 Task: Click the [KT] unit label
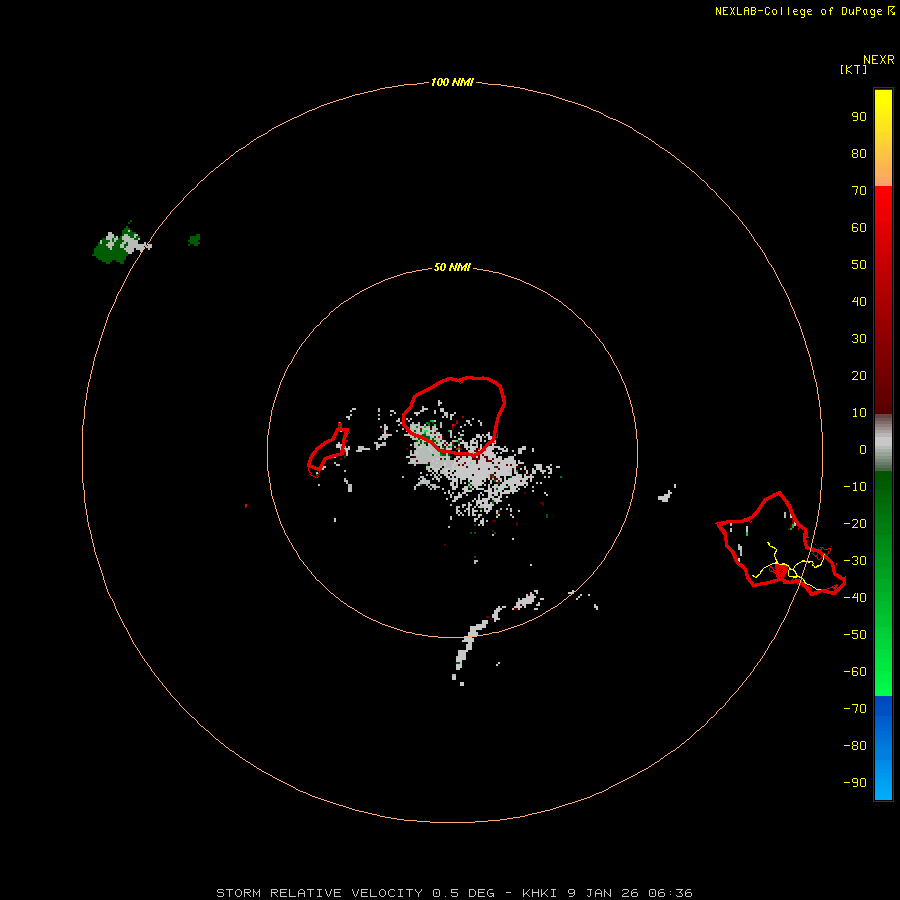[854, 69]
